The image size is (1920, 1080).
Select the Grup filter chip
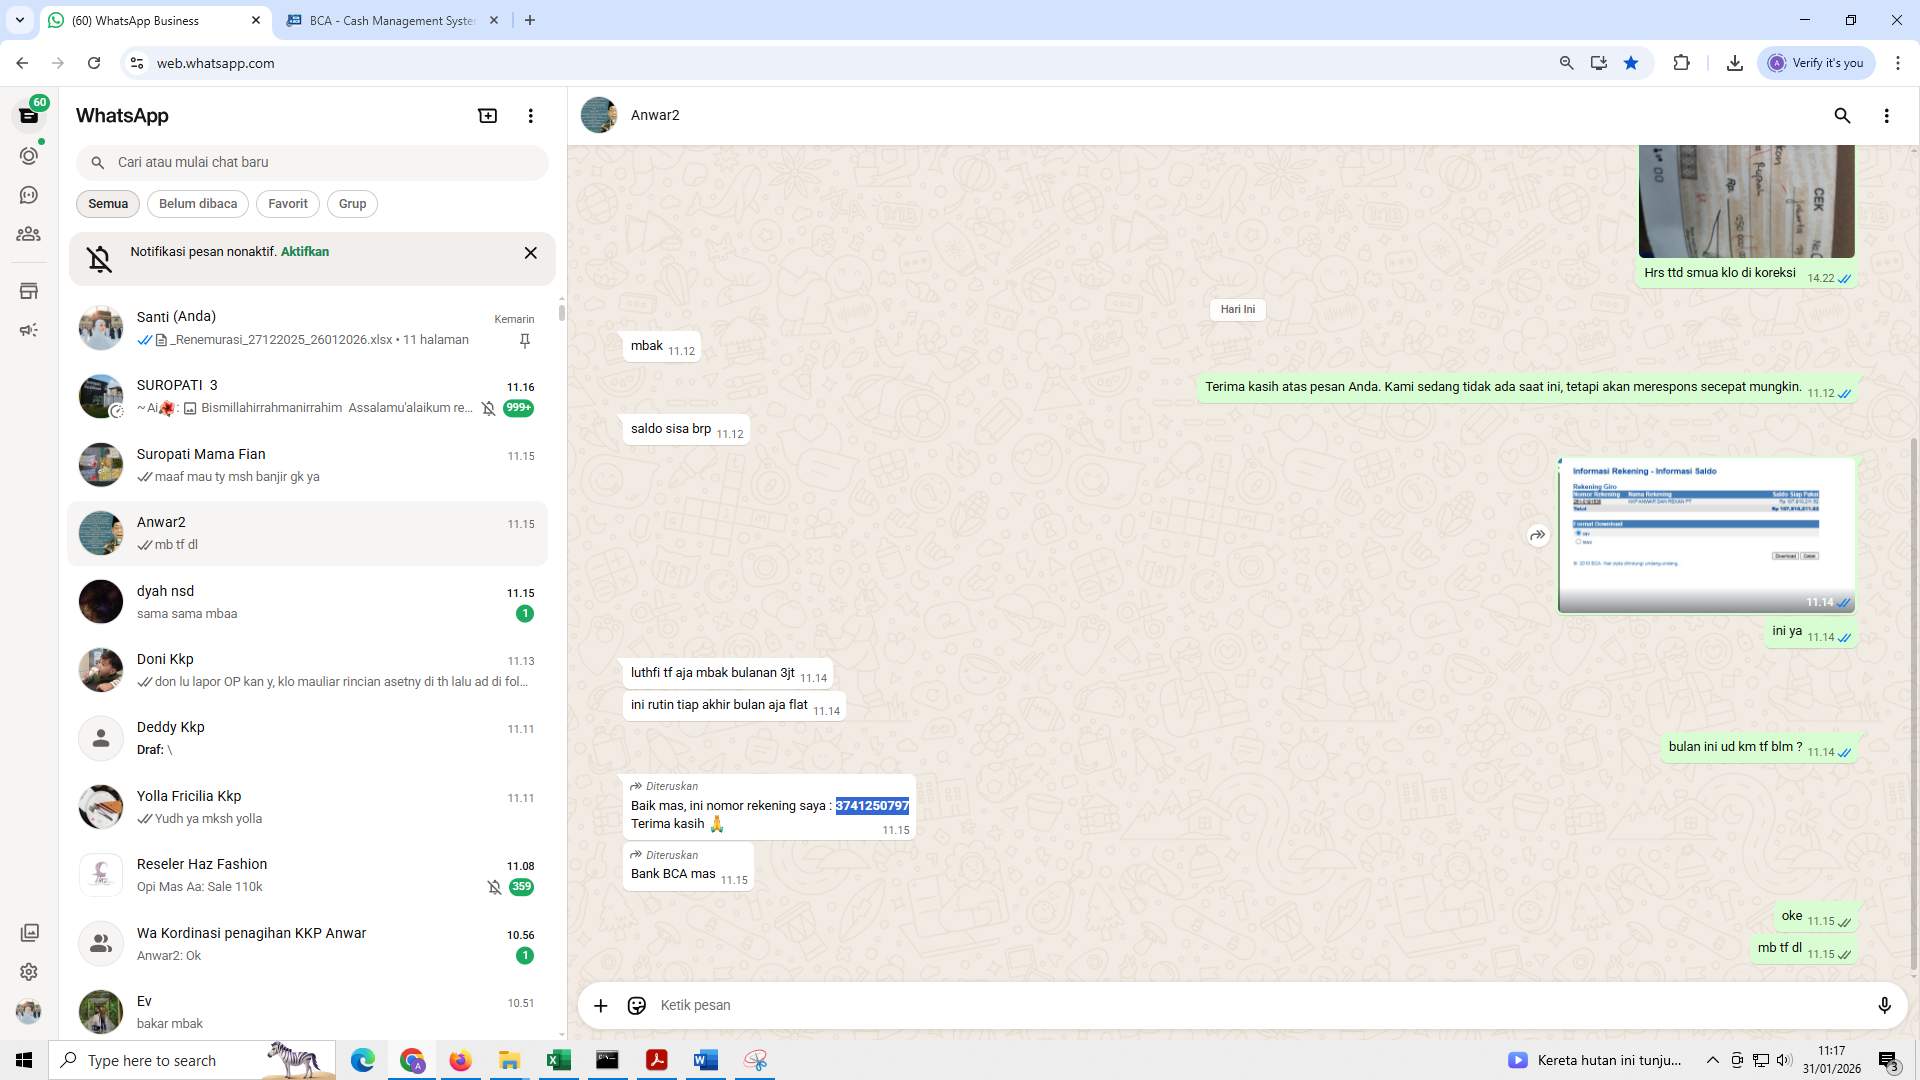(x=352, y=203)
